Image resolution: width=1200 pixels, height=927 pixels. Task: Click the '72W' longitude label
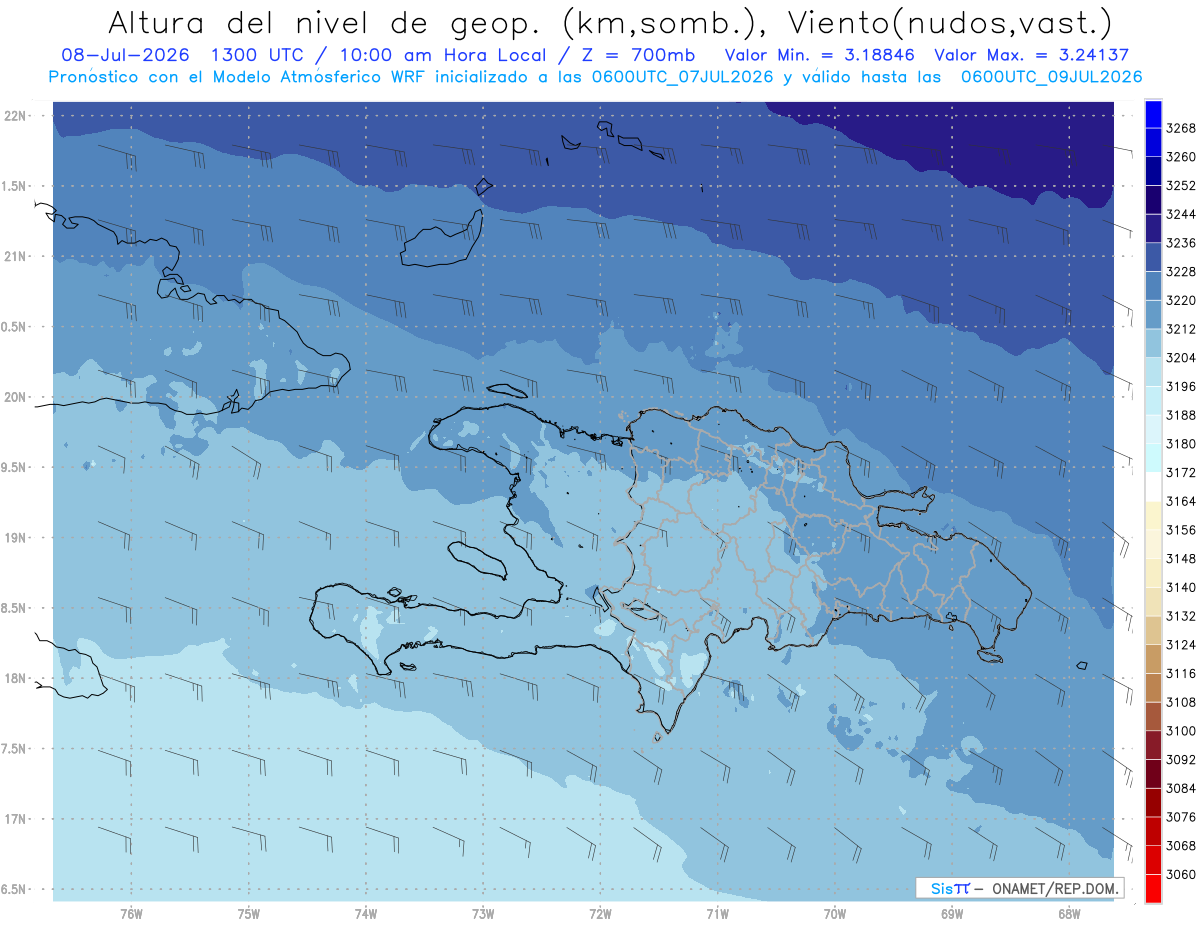600,914
